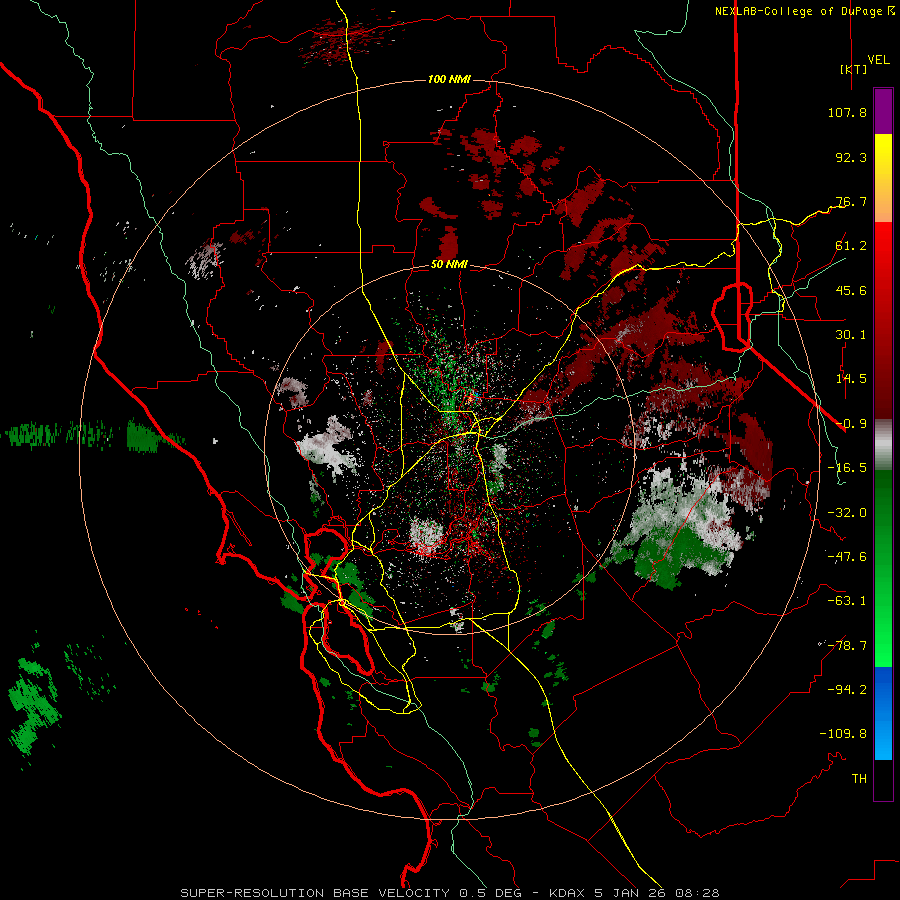Click the -0.9 velocity scale value

(x=851, y=424)
